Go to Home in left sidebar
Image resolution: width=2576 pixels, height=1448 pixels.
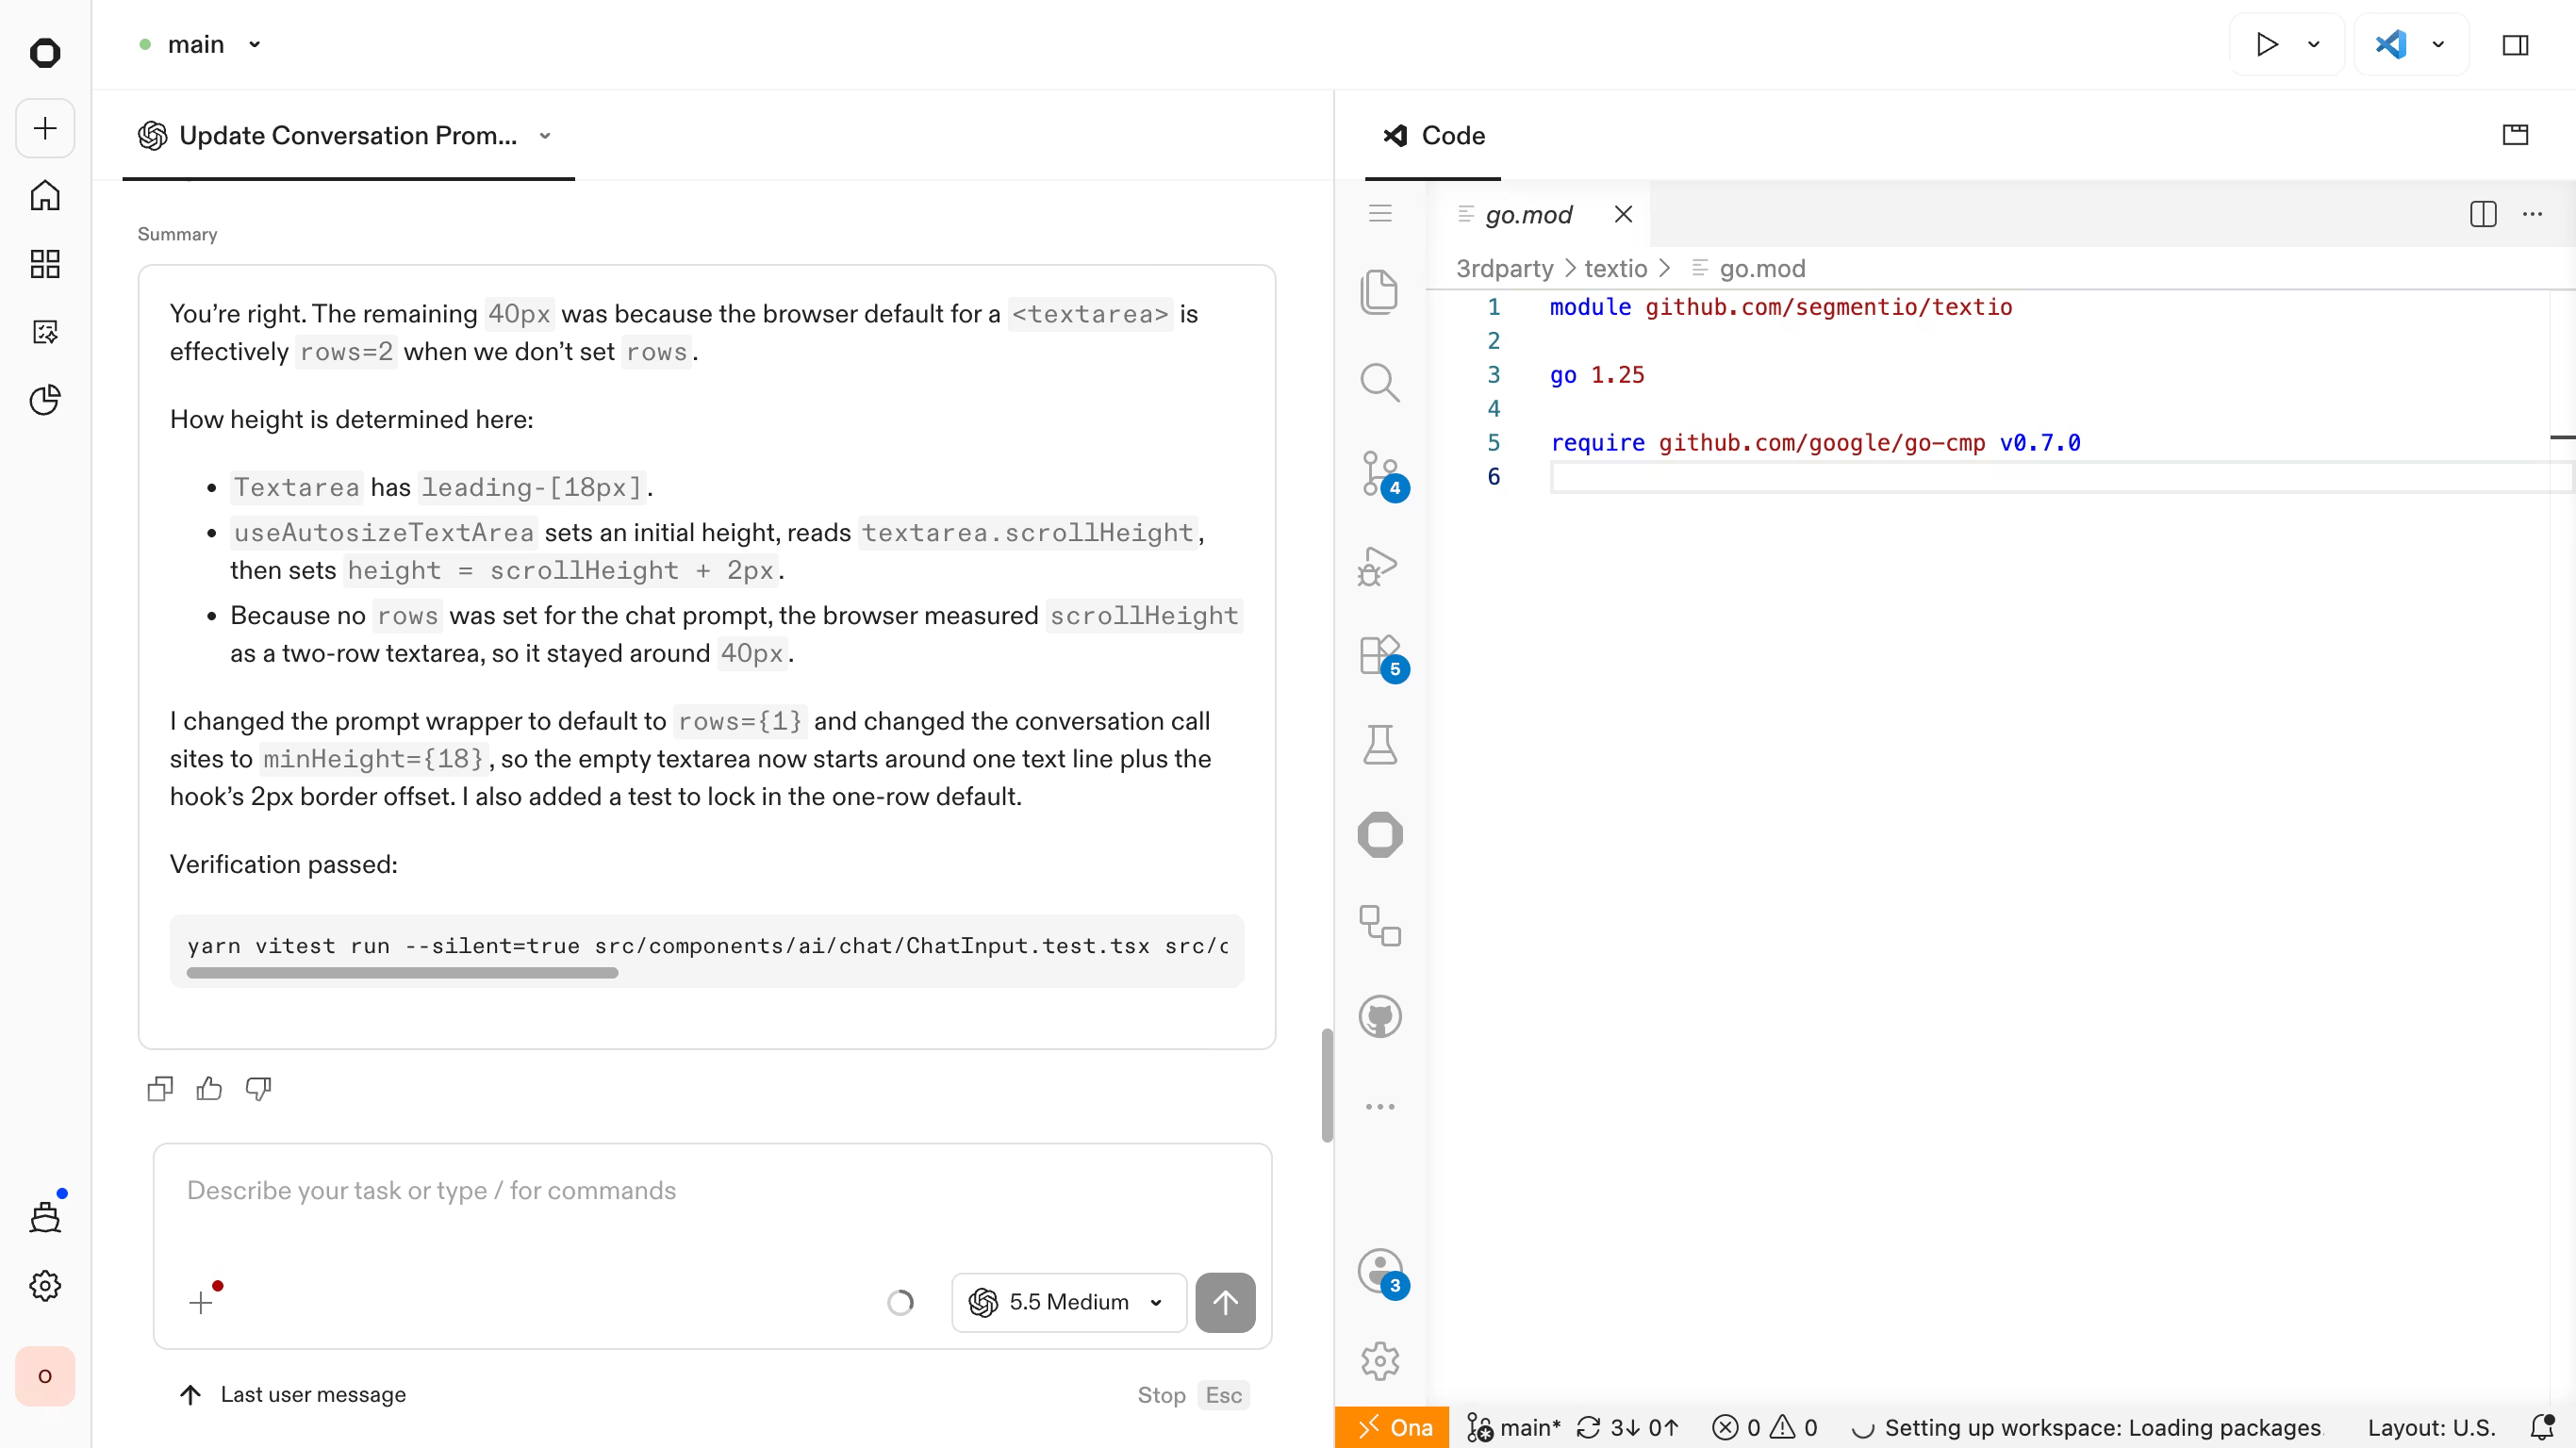45,196
